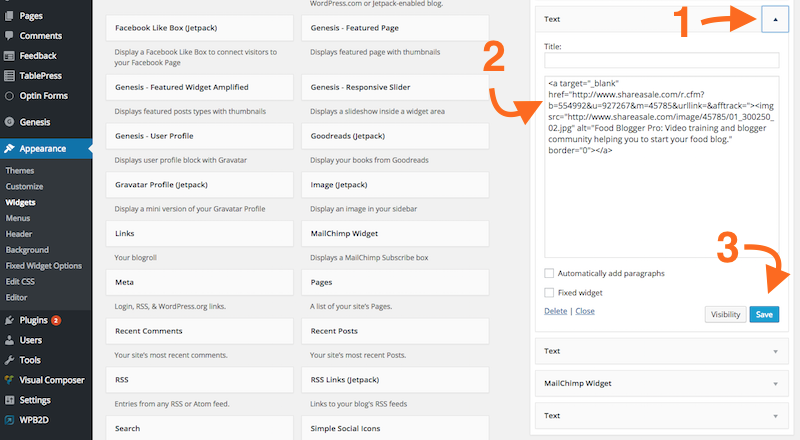Open the Header submenu item
Image resolution: width=800 pixels, height=440 pixels.
click(x=19, y=234)
